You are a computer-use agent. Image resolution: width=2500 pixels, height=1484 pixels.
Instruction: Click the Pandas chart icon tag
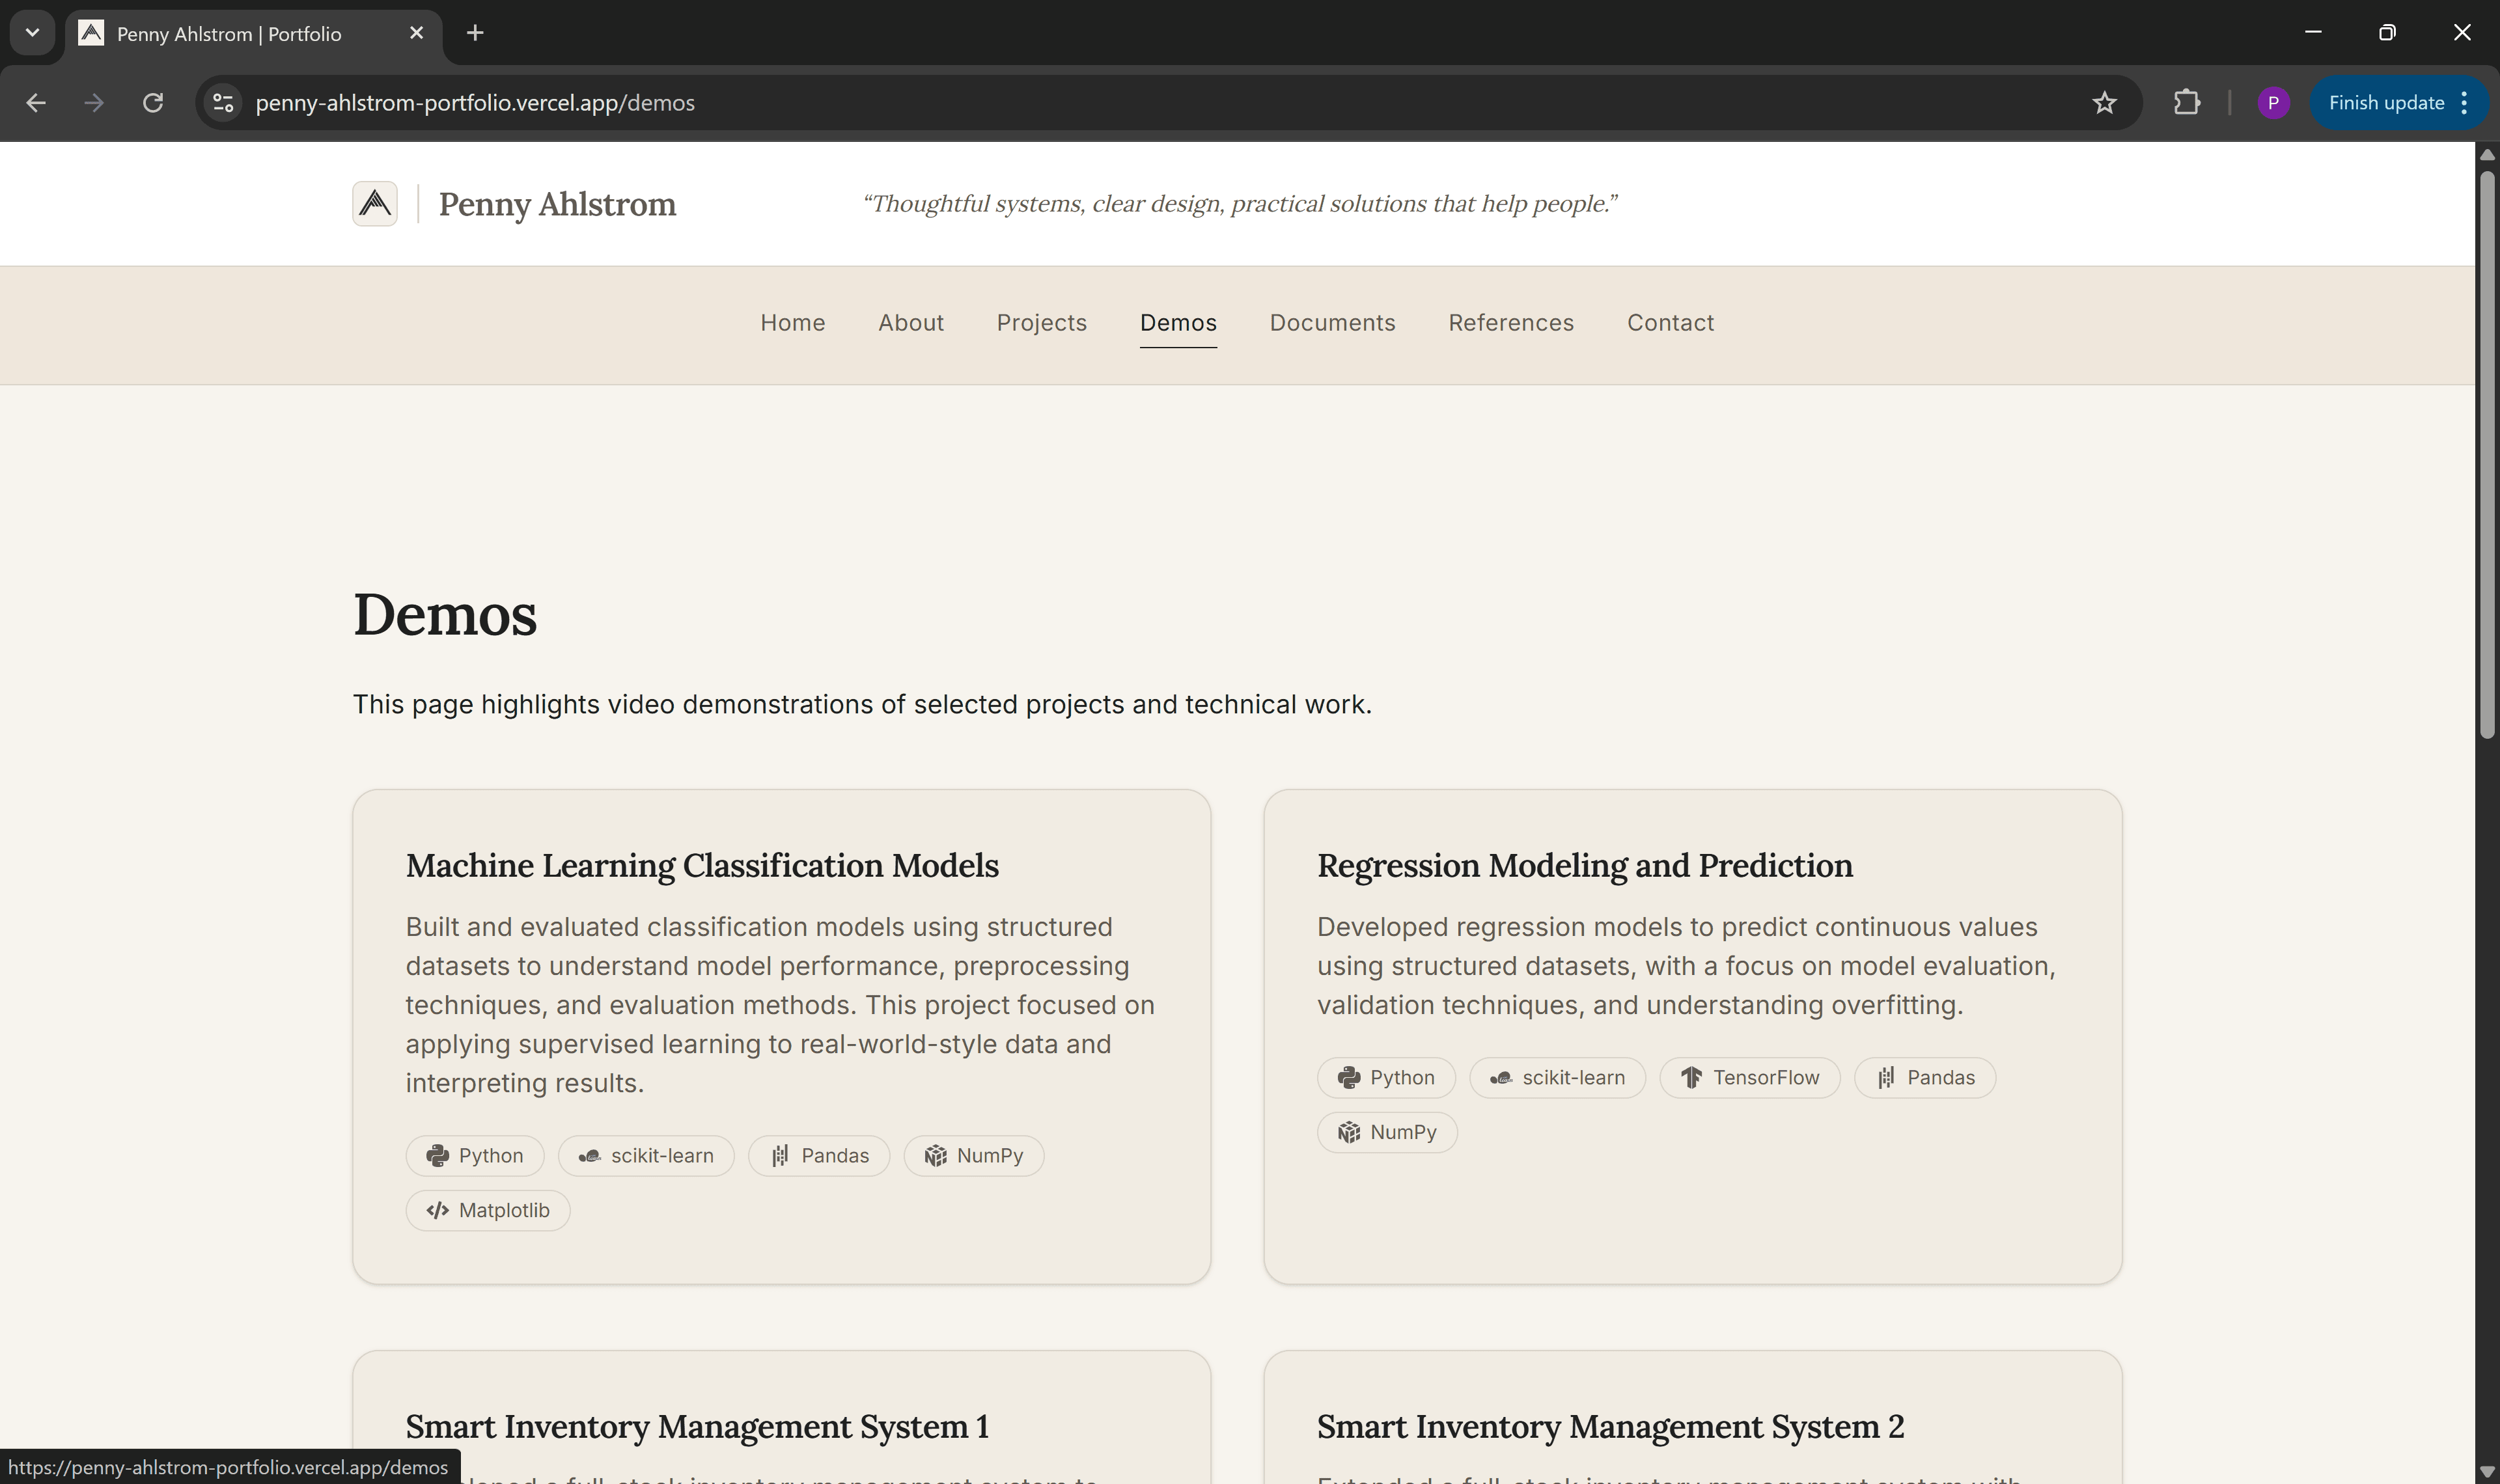point(781,1155)
